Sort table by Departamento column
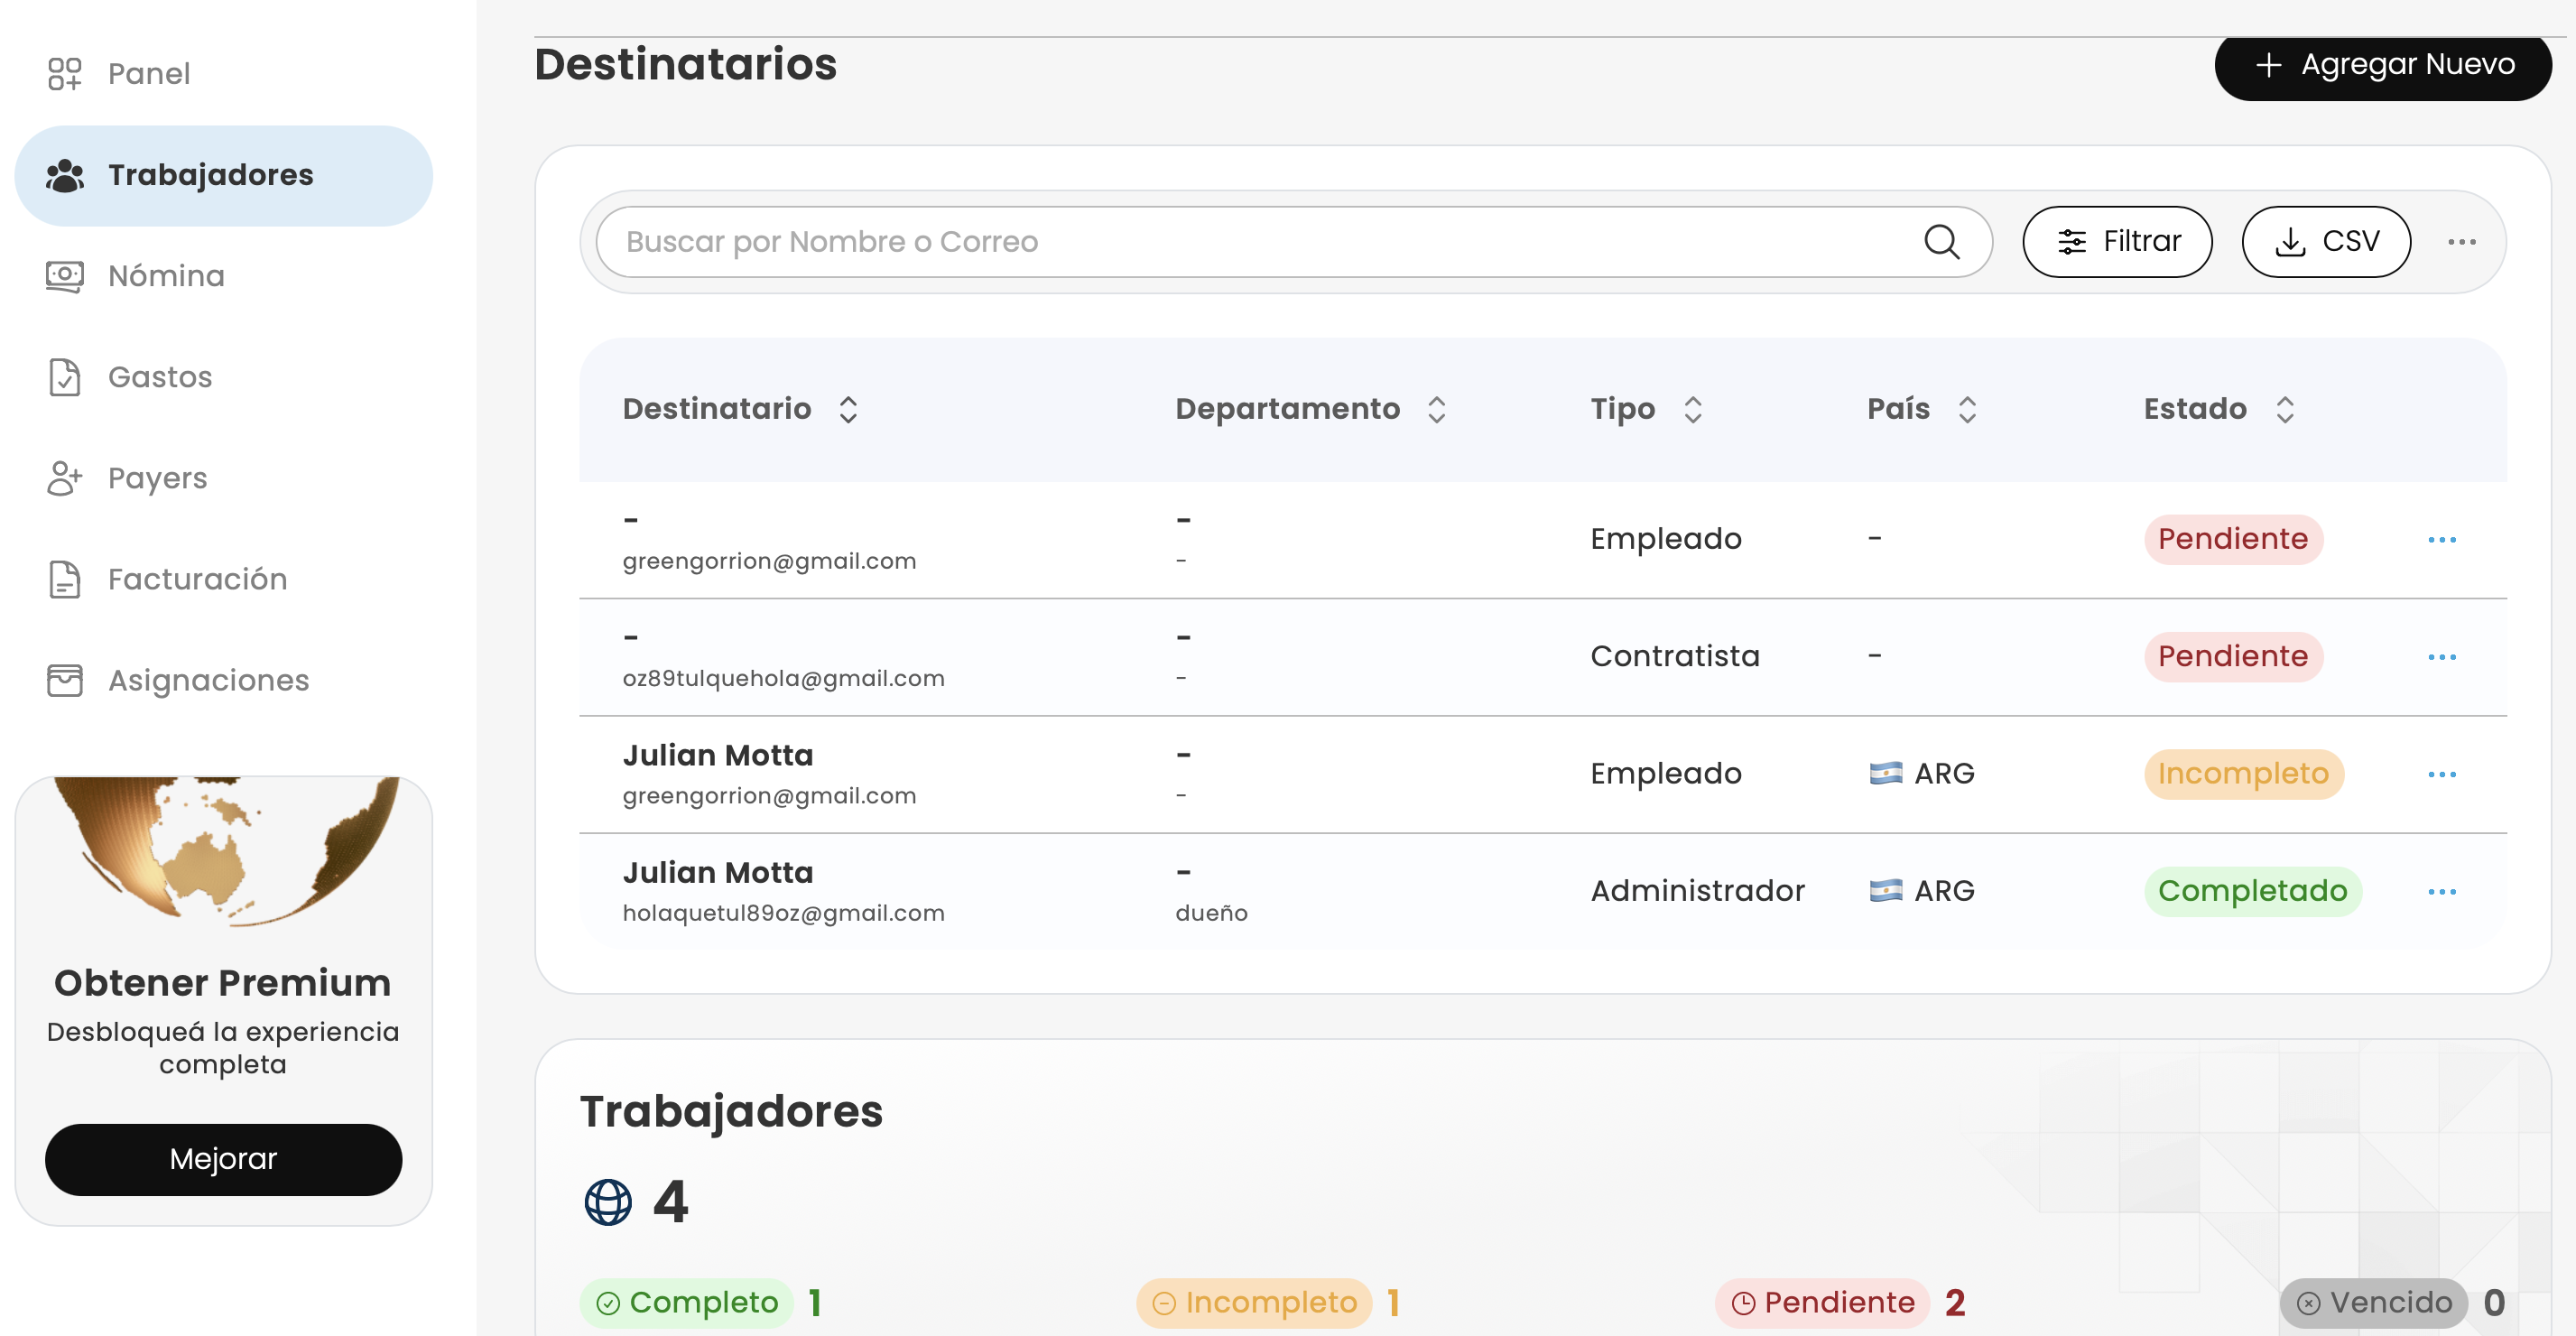Viewport: 2576px width, 1336px height. (1436, 409)
